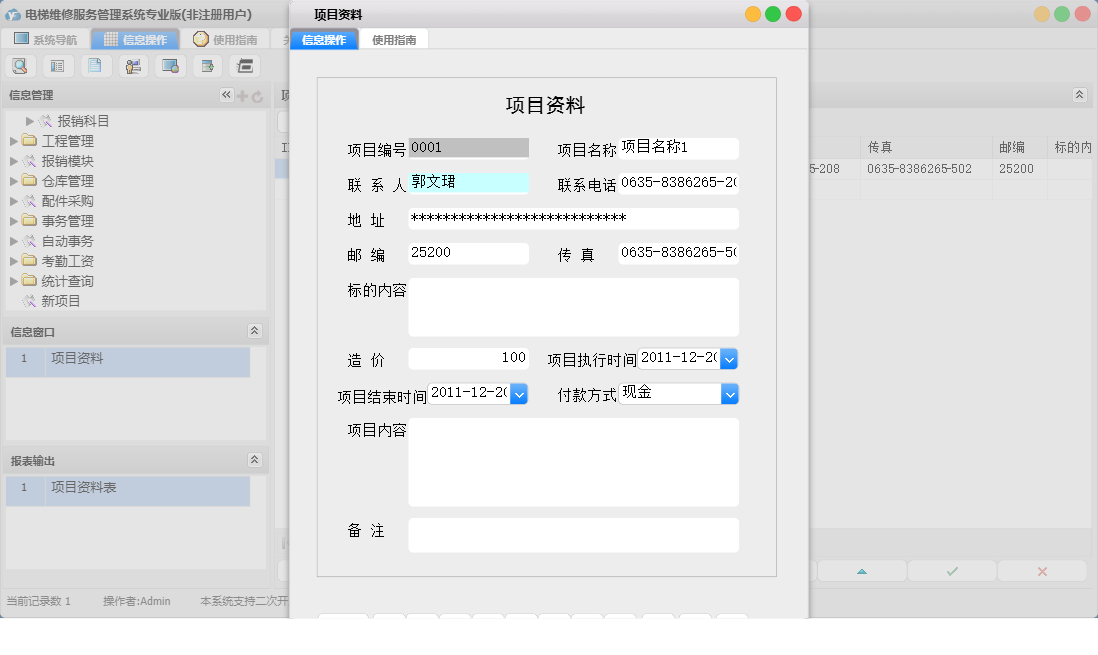Click the green checkmark confirm button
Image resolution: width=1098 pixels, height=655 pixels.
tap(952, 571)
